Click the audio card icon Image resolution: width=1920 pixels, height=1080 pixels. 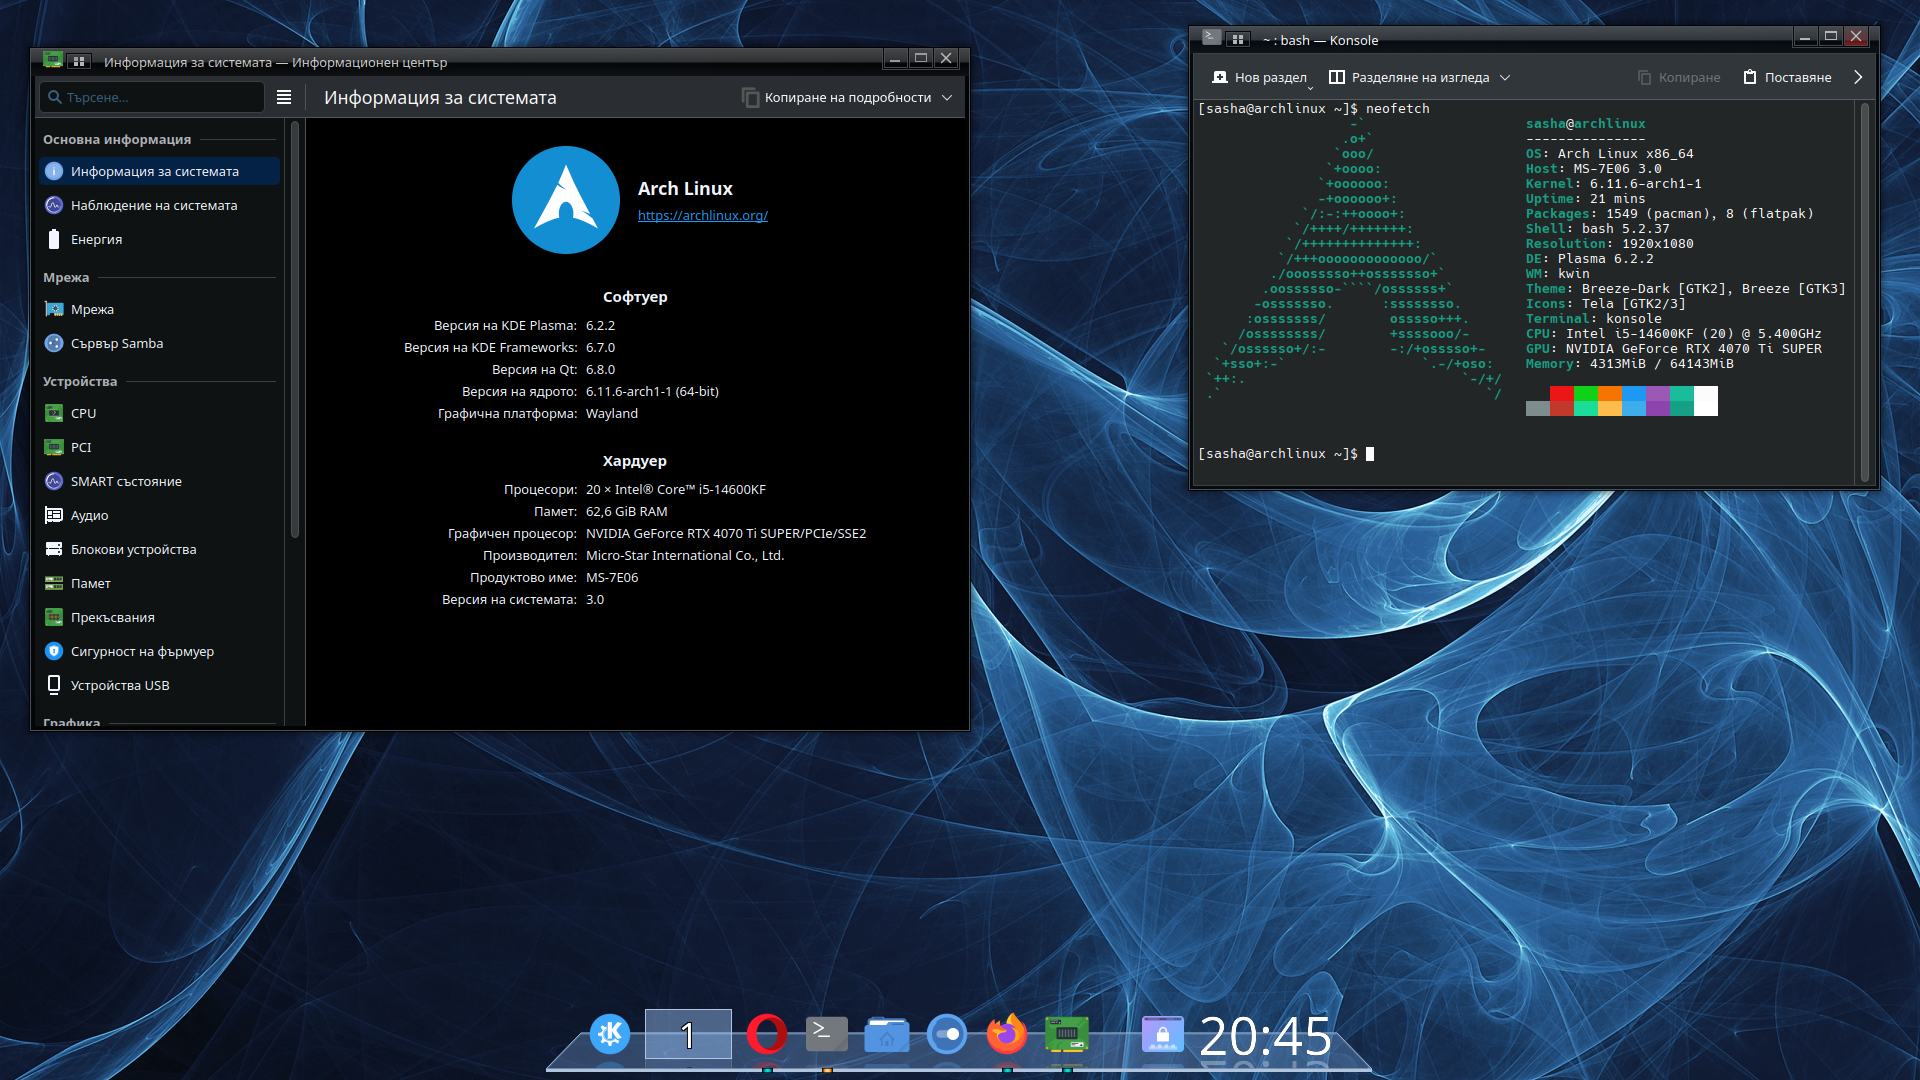(54, 515)
